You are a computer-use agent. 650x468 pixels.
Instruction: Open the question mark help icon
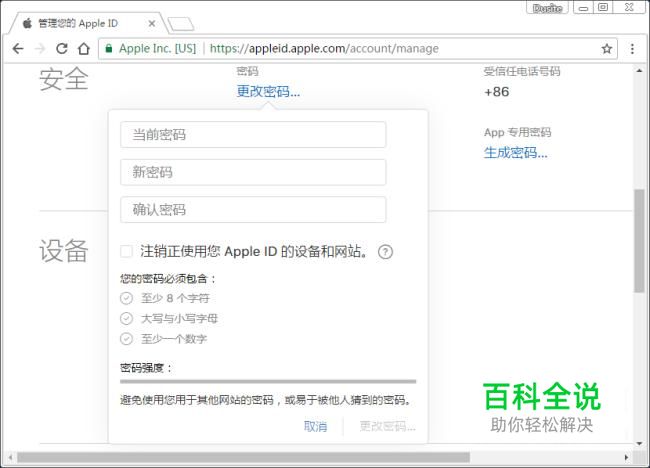pos(385,252)
